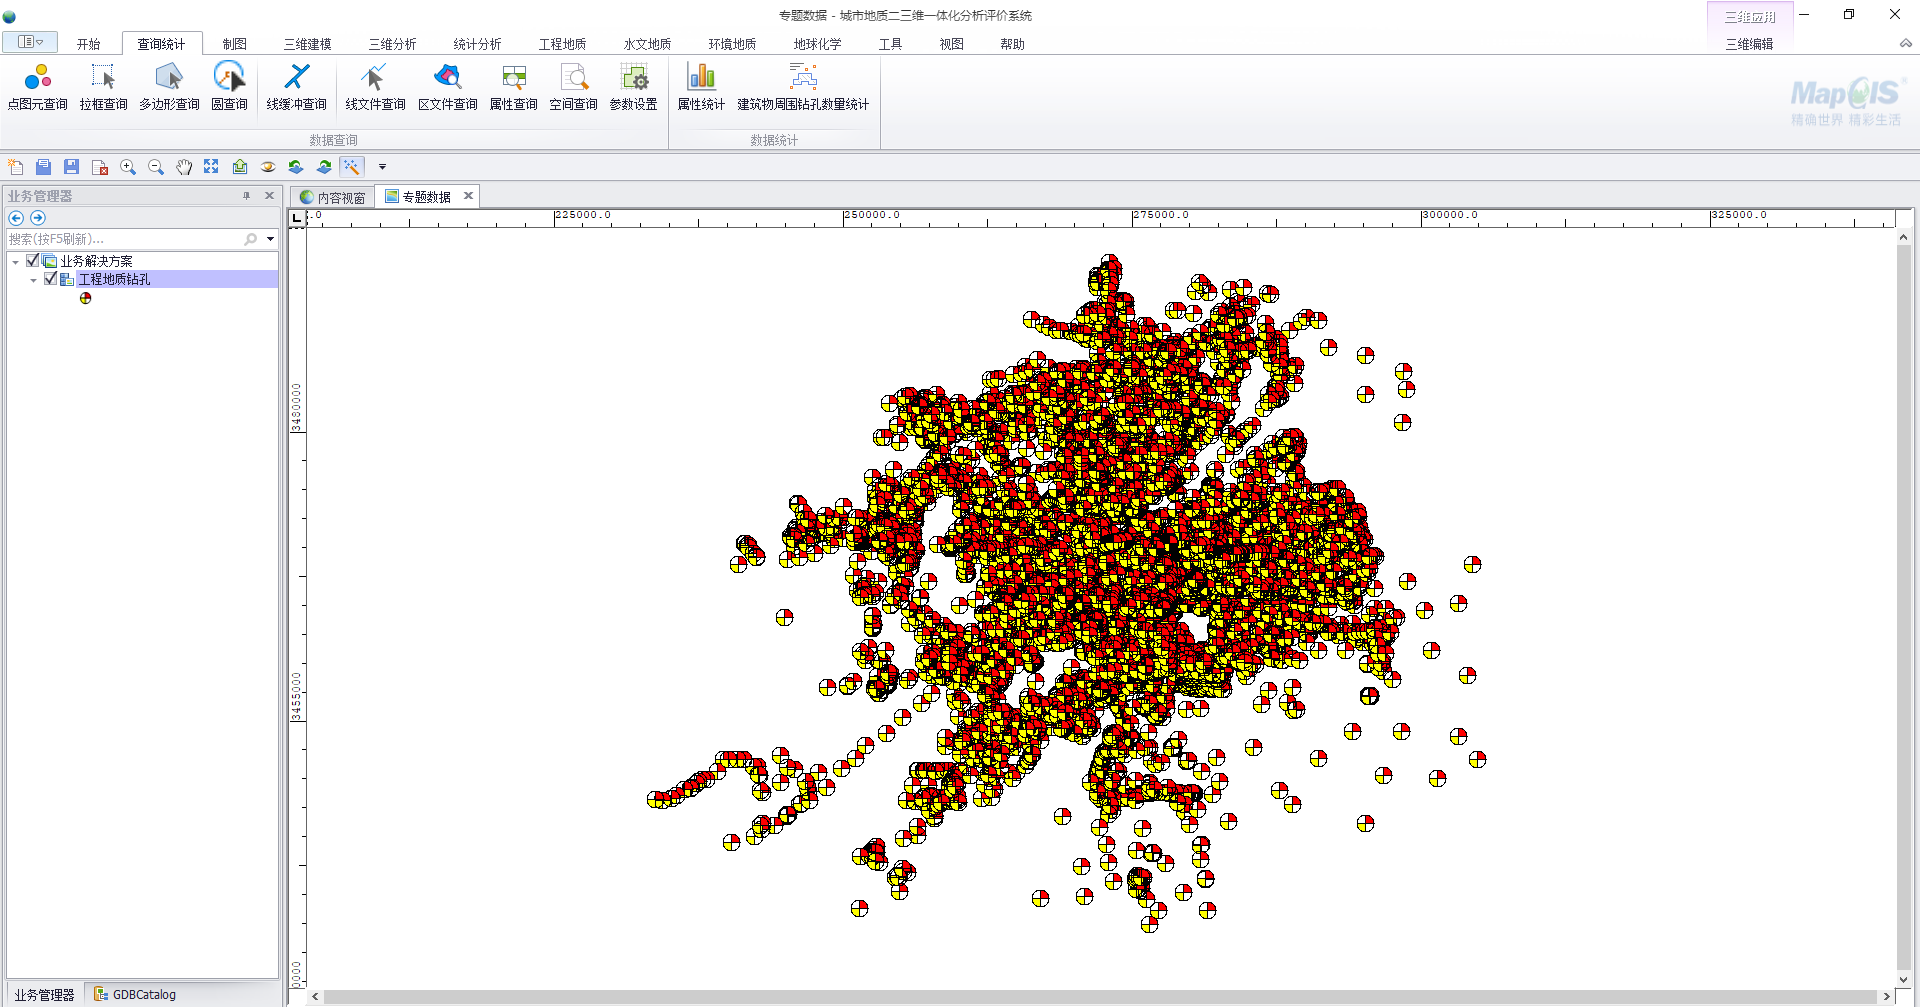Launch the 线文件查询 line file query
The width and height of the screenshot is (1920, 1007).
[375, 87]
